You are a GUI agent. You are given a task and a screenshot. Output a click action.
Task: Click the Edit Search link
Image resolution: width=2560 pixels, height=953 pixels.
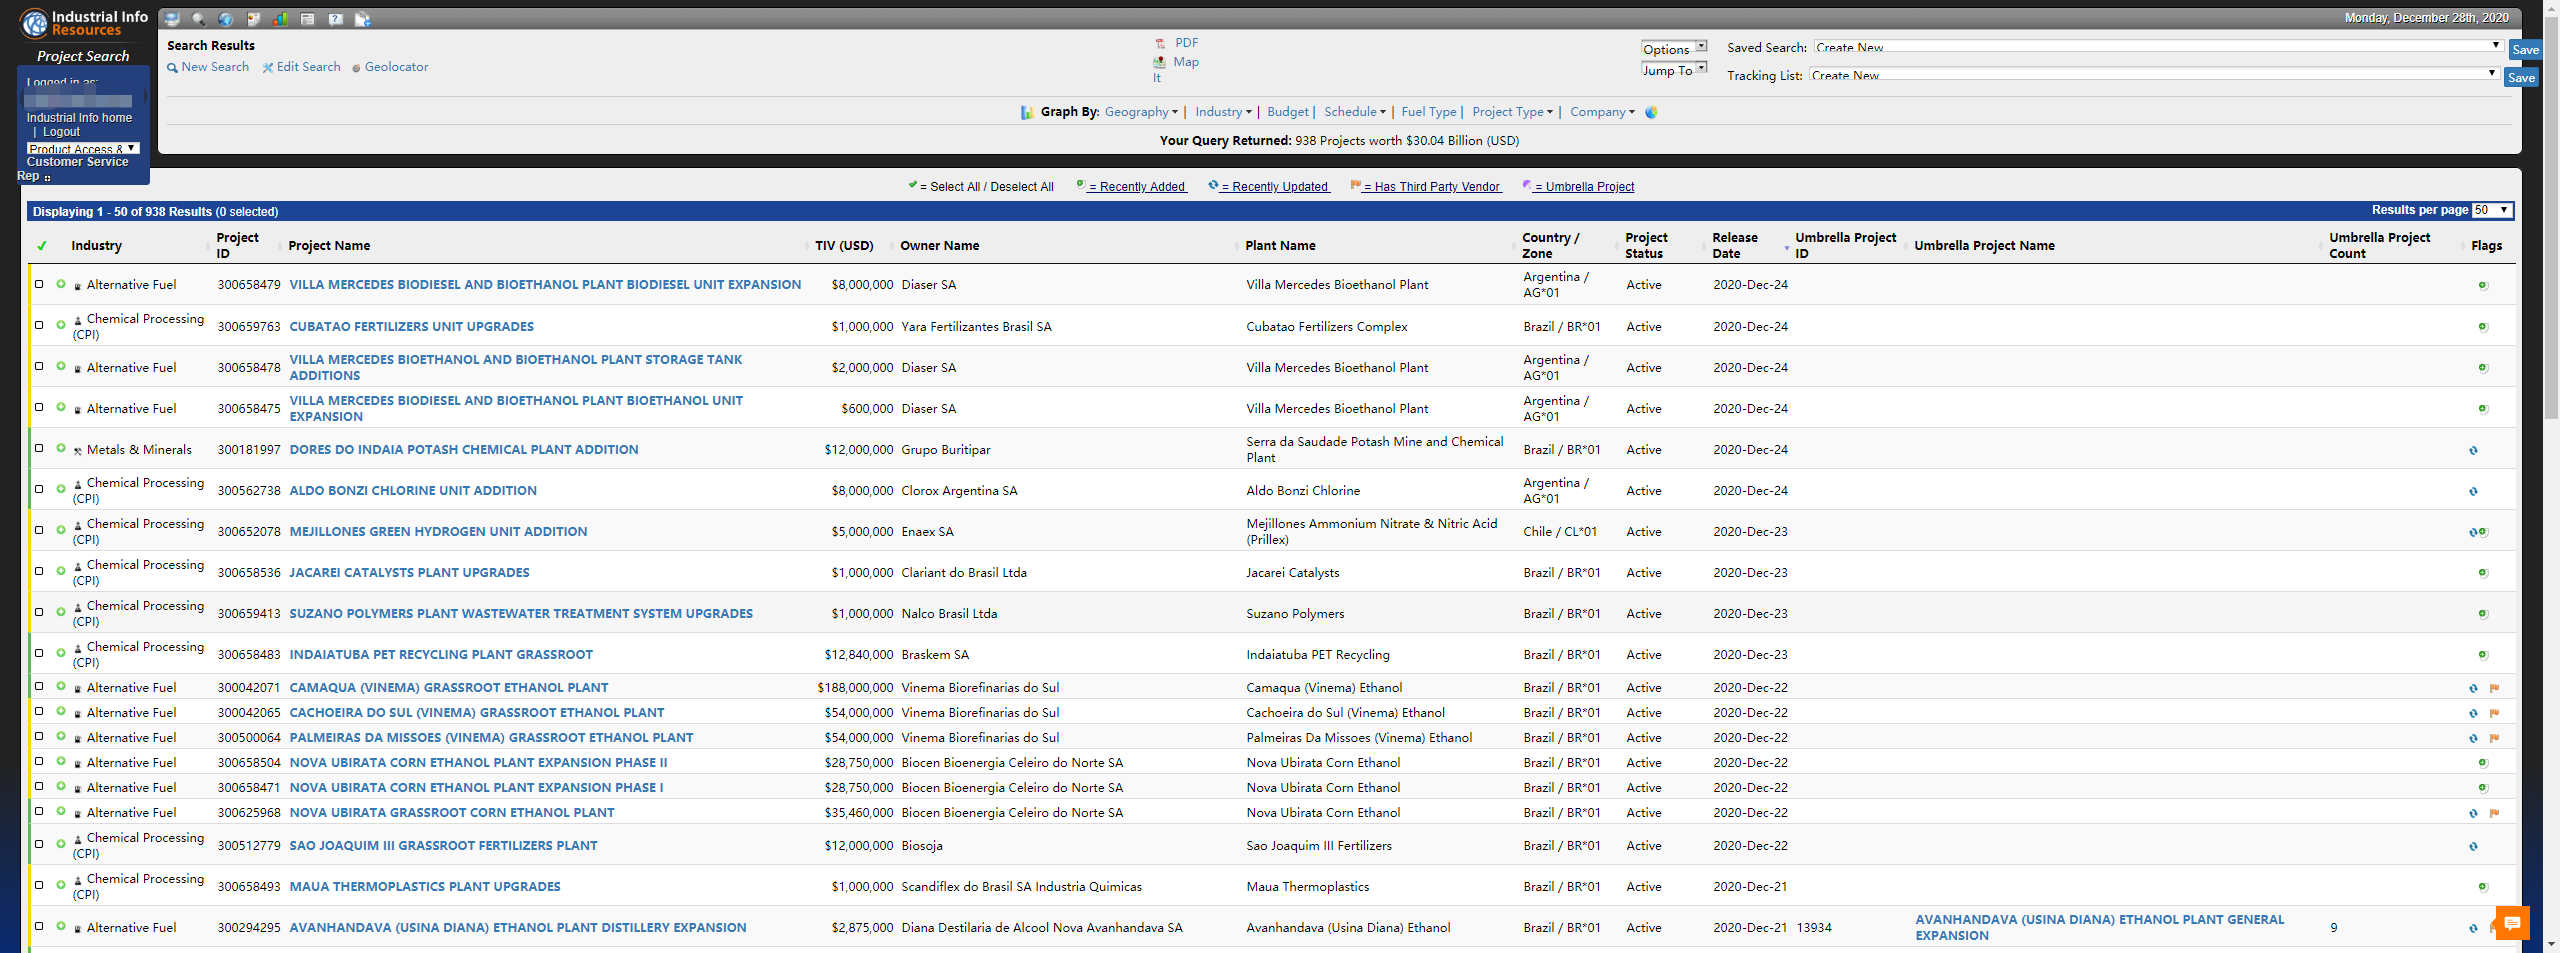pyautogui.click(x=308, y=67)
